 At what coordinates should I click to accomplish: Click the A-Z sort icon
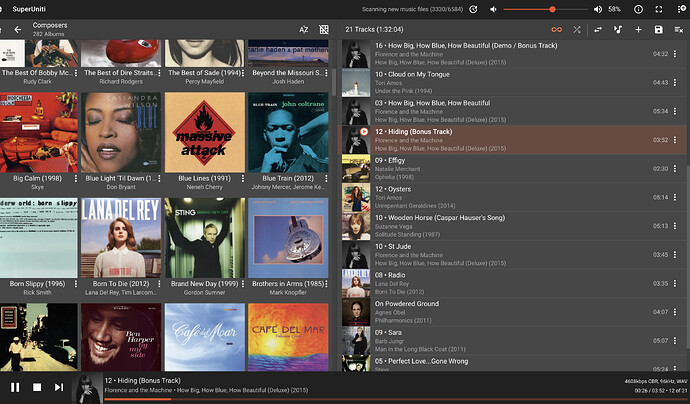pyautogui.click(x=304, y=29)
